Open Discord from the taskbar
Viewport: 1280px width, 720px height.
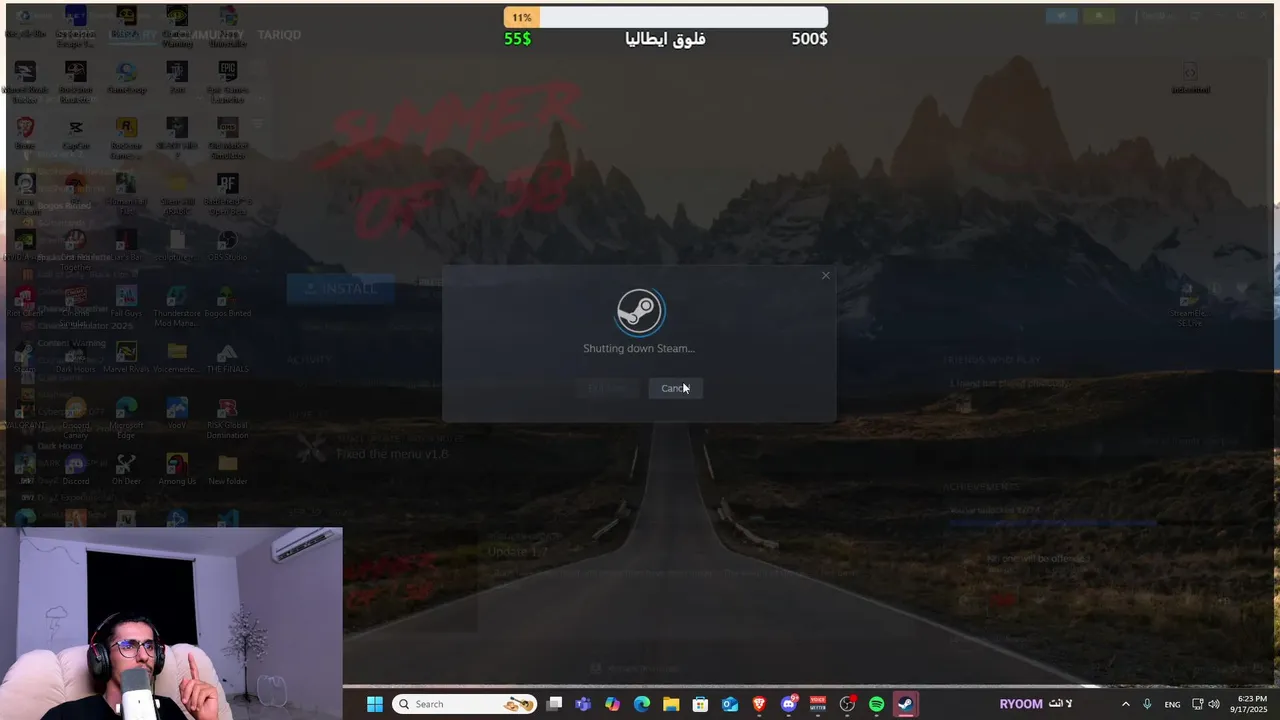(789, 704)
